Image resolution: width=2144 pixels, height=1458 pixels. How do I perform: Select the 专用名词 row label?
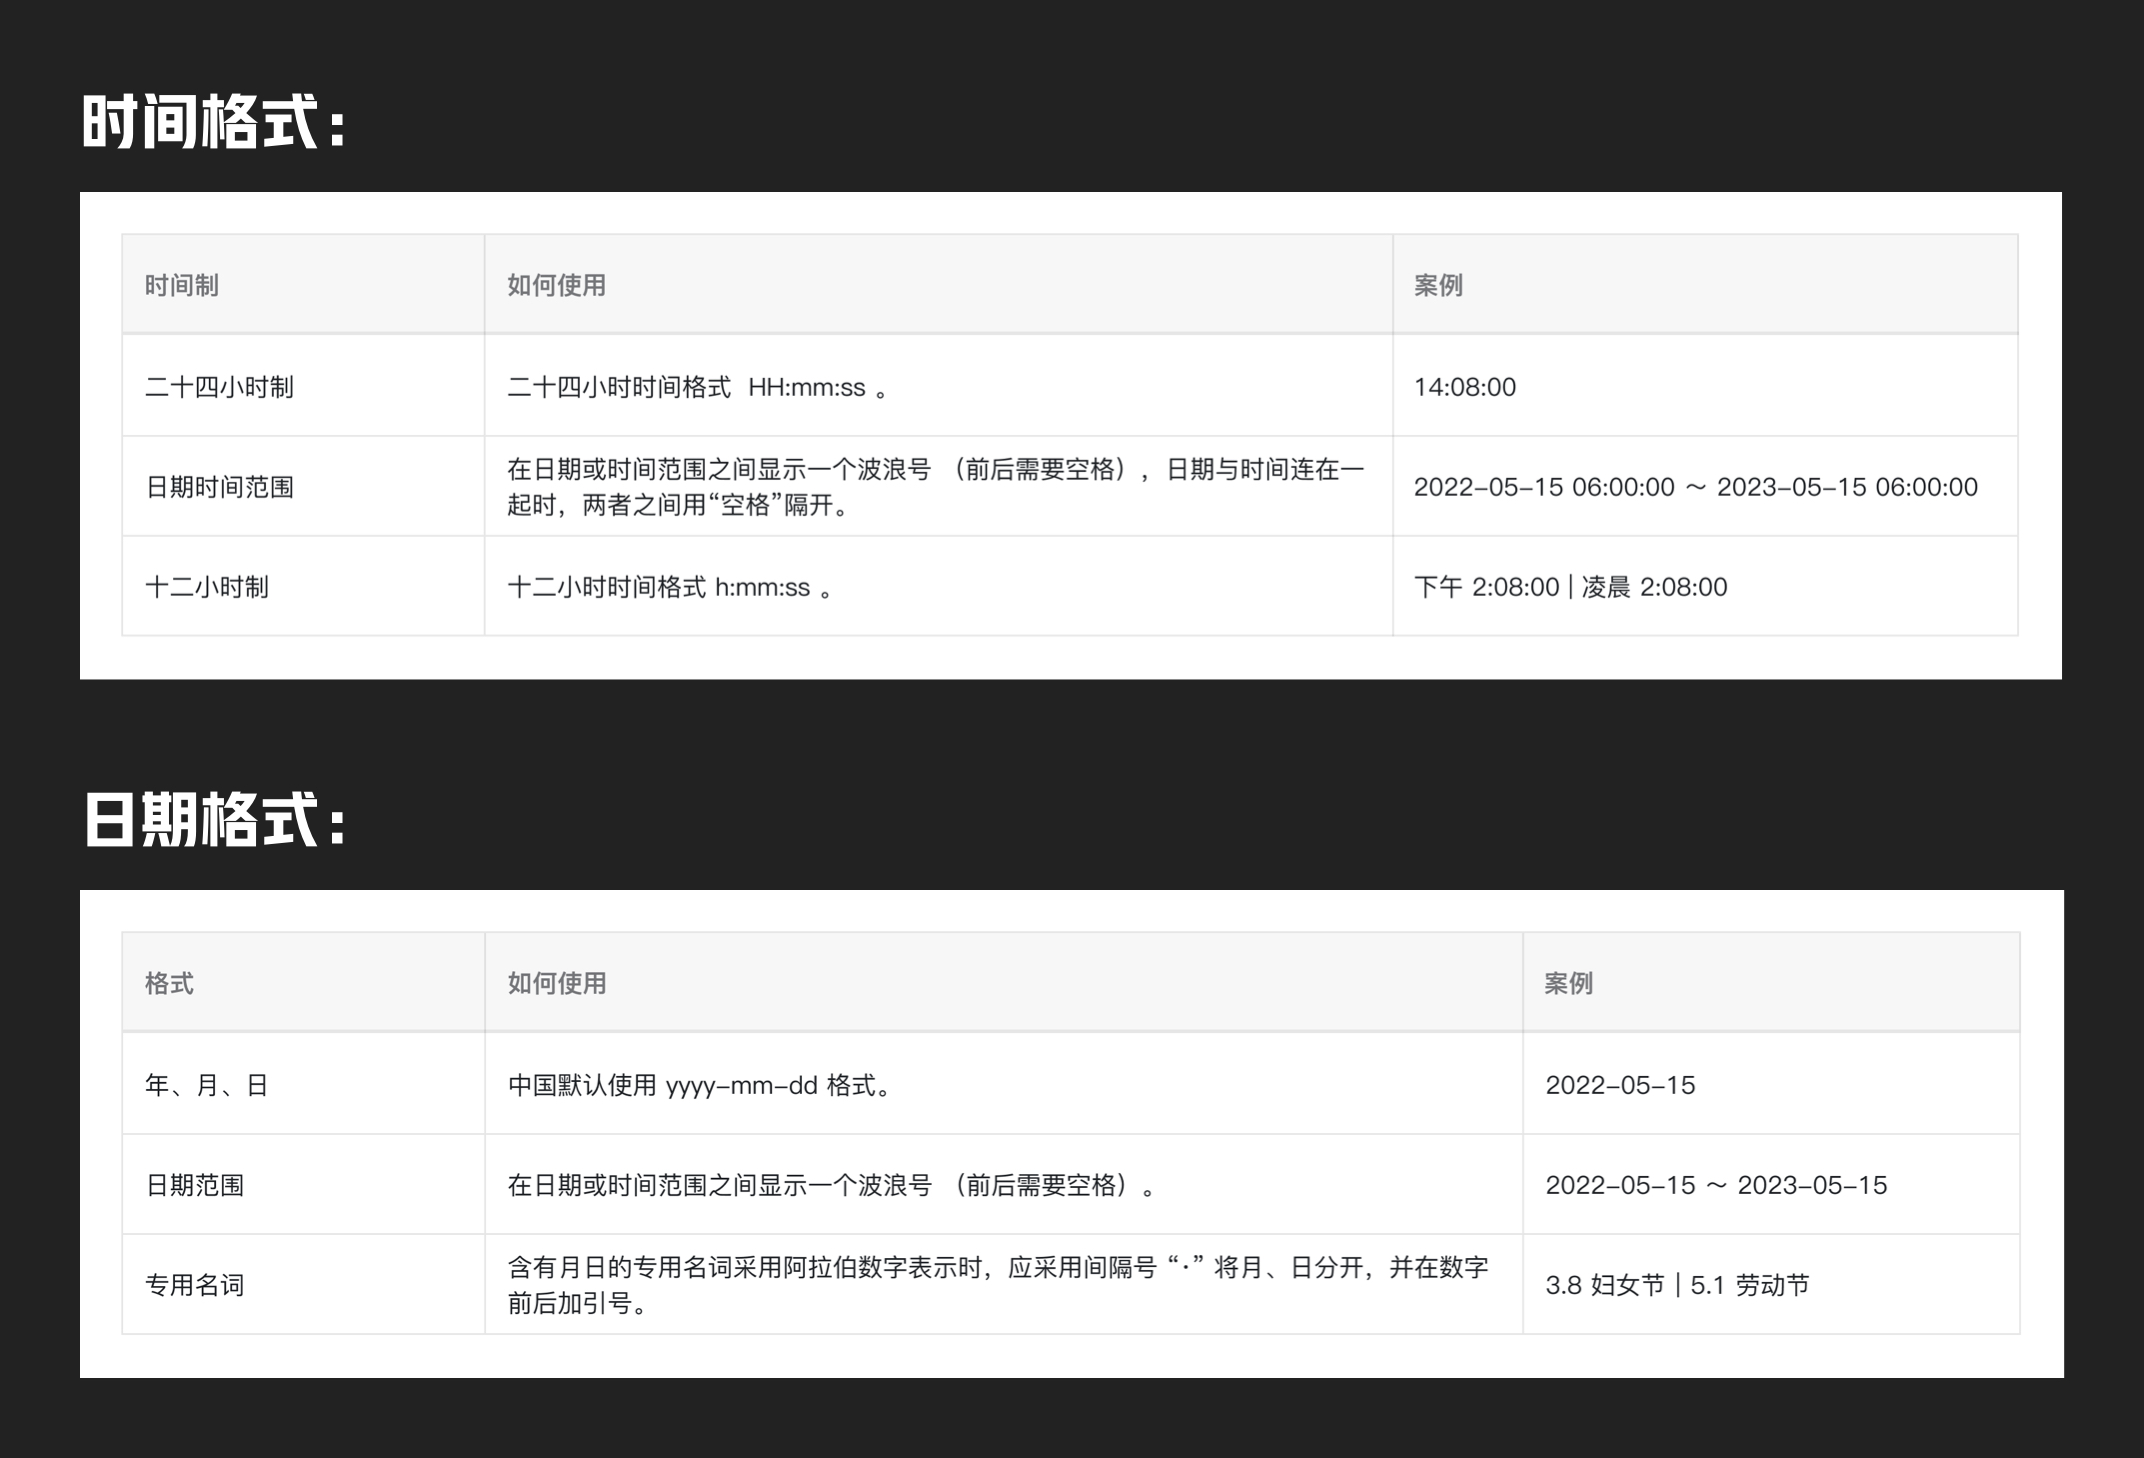click(x=195, y=1285)
